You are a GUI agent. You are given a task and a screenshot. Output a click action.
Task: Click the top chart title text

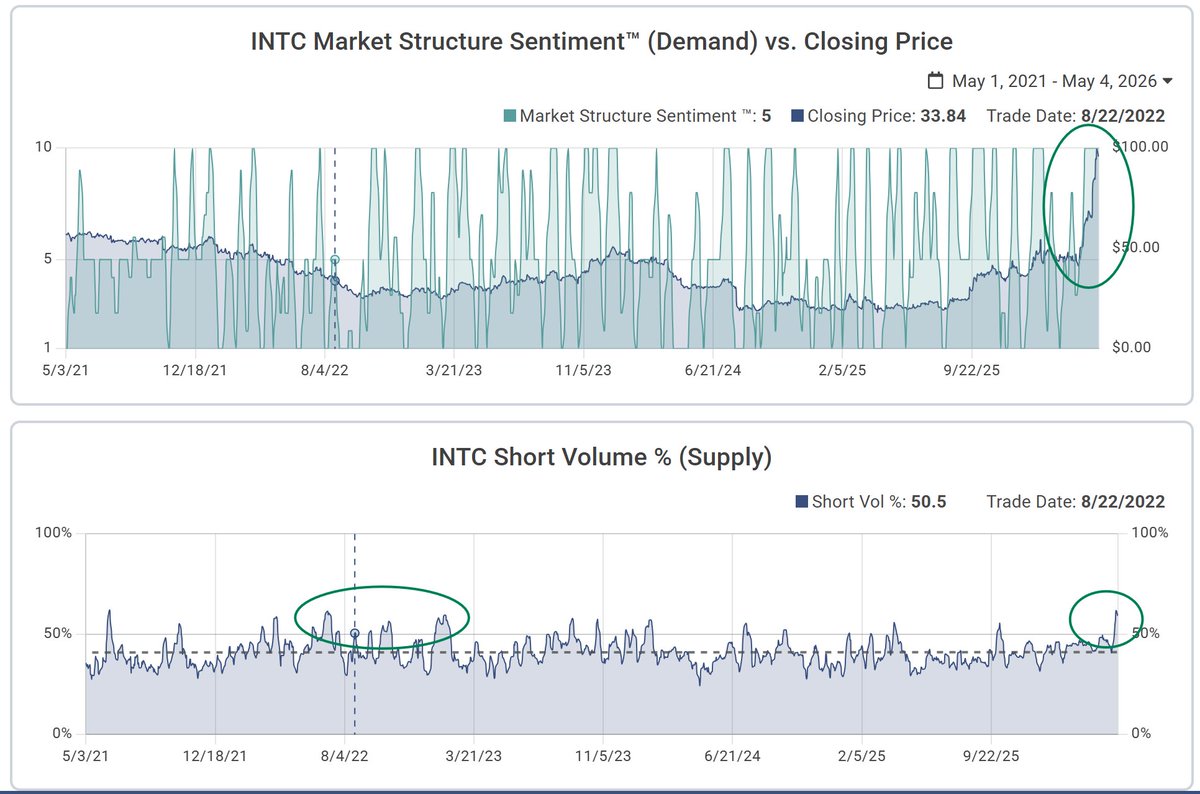(600, 41)
